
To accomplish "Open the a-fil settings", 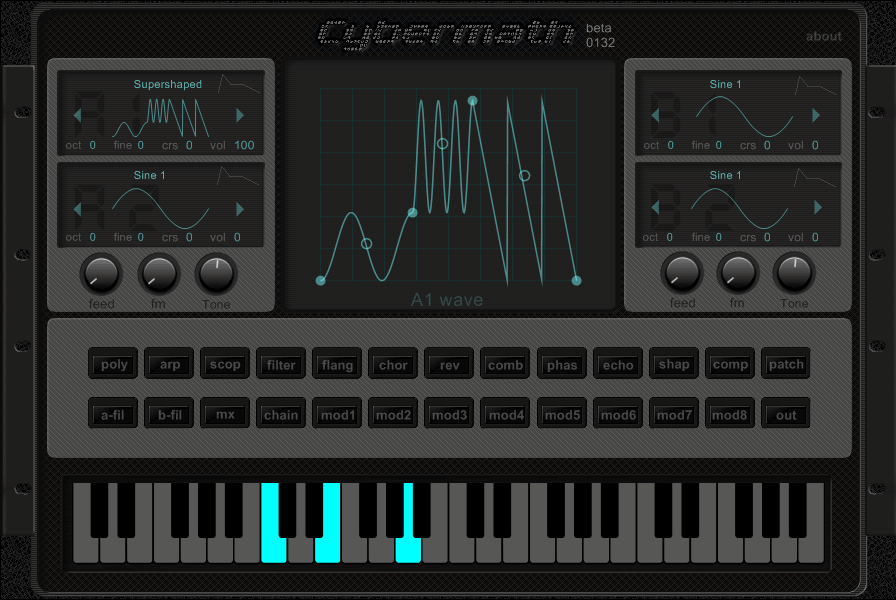I will 113,414.
